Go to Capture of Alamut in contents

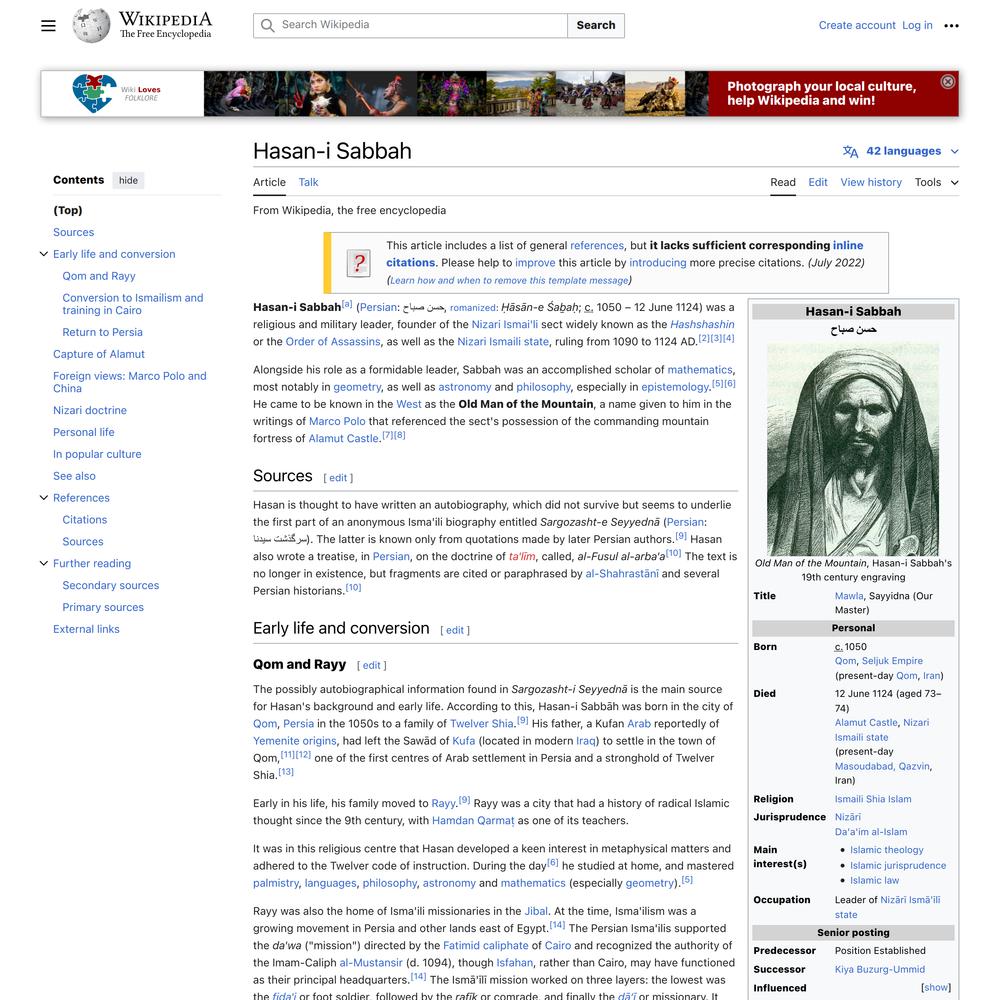[99, 354]
